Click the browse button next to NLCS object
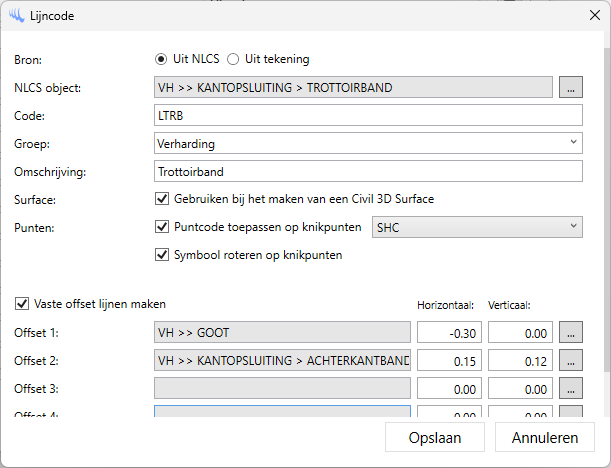611x468 pixels. point(570,87)
